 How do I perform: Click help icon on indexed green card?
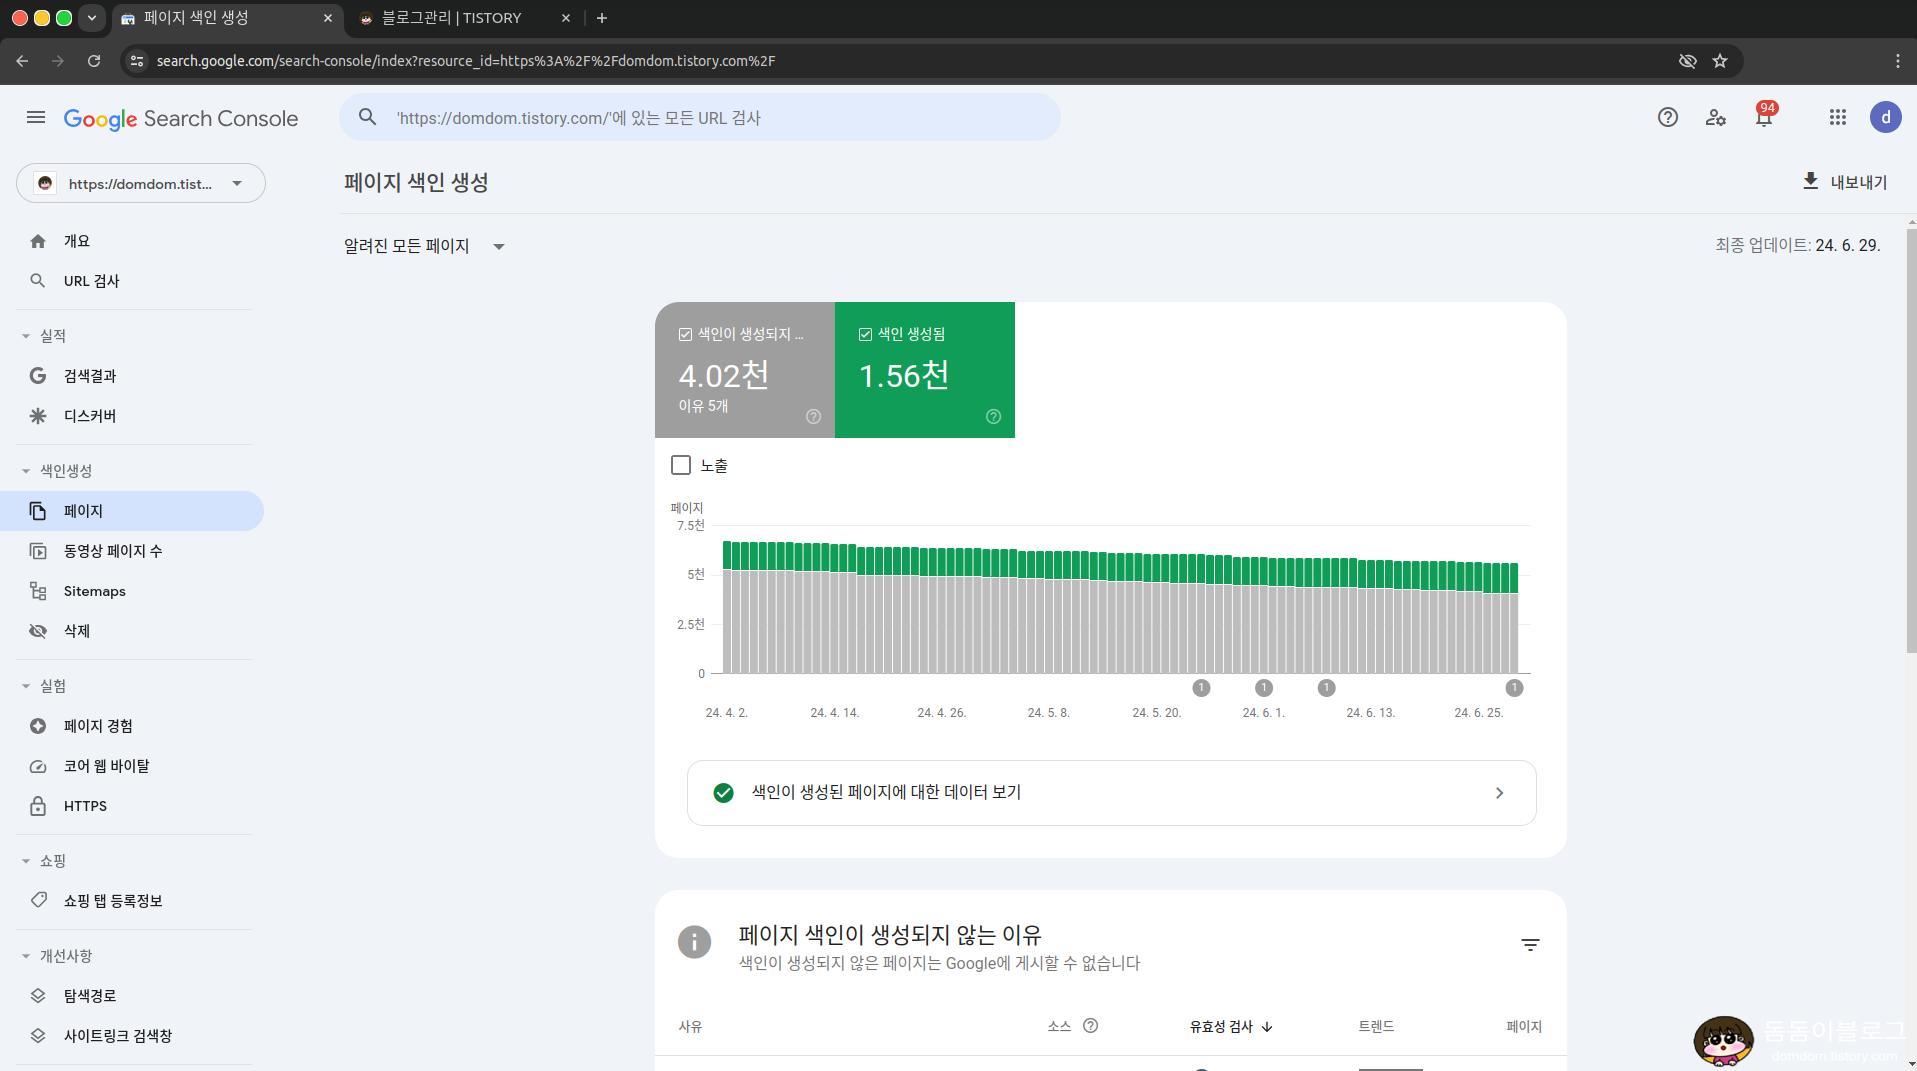993,417
